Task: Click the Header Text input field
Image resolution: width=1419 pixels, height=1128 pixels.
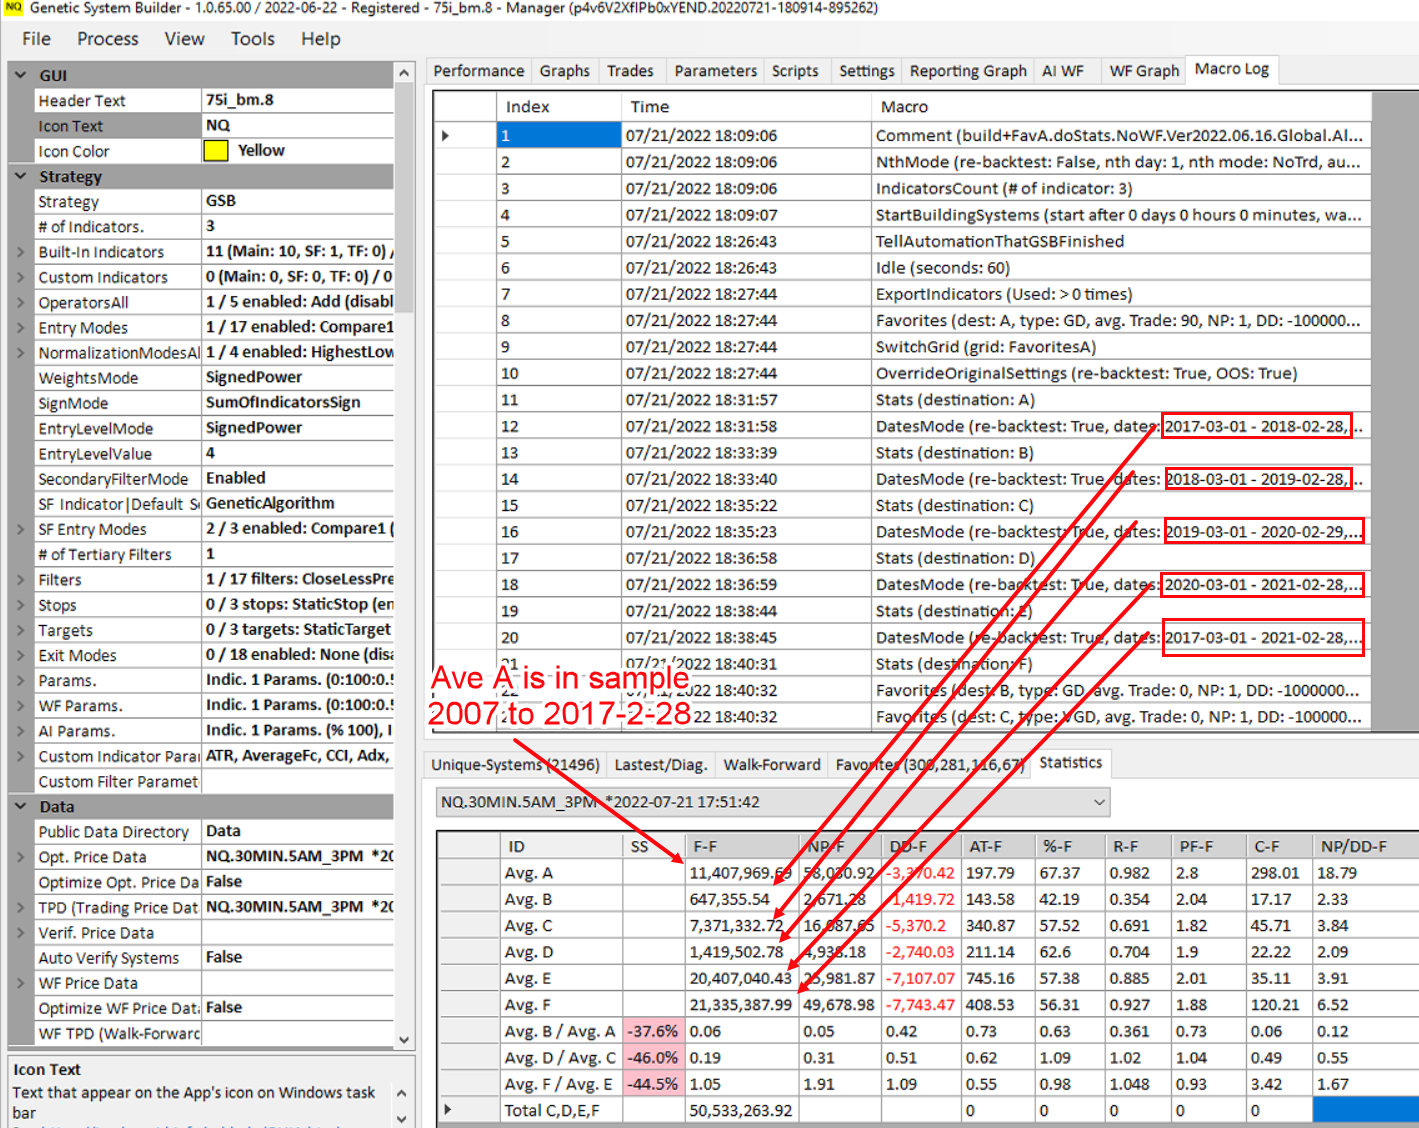Action: click(x=297, y=100)
